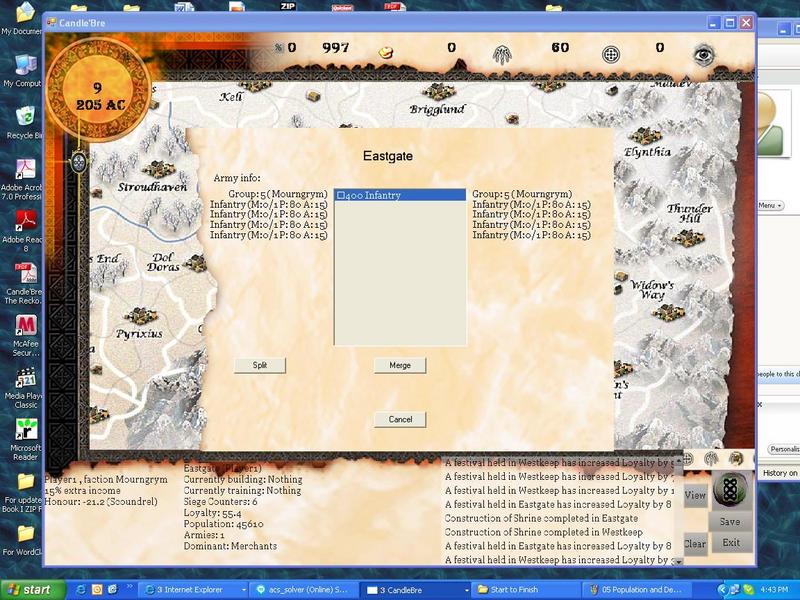The image size is (800, 600).
Task: Click the 'Loyalty: 55.4' line
Action: pos(212,513)
